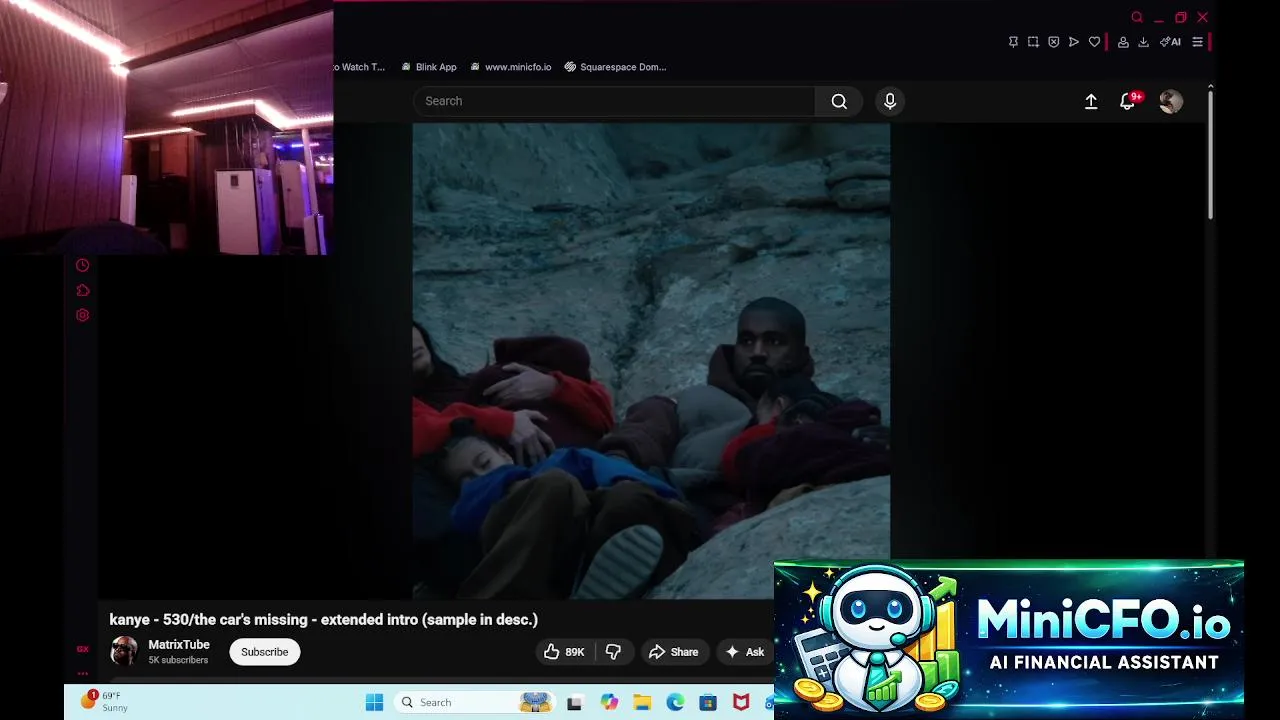Click the red tab search magnifier icon
Image resolution: width=1280 pixels, height=720 pixels.
tap(1137, 17)
